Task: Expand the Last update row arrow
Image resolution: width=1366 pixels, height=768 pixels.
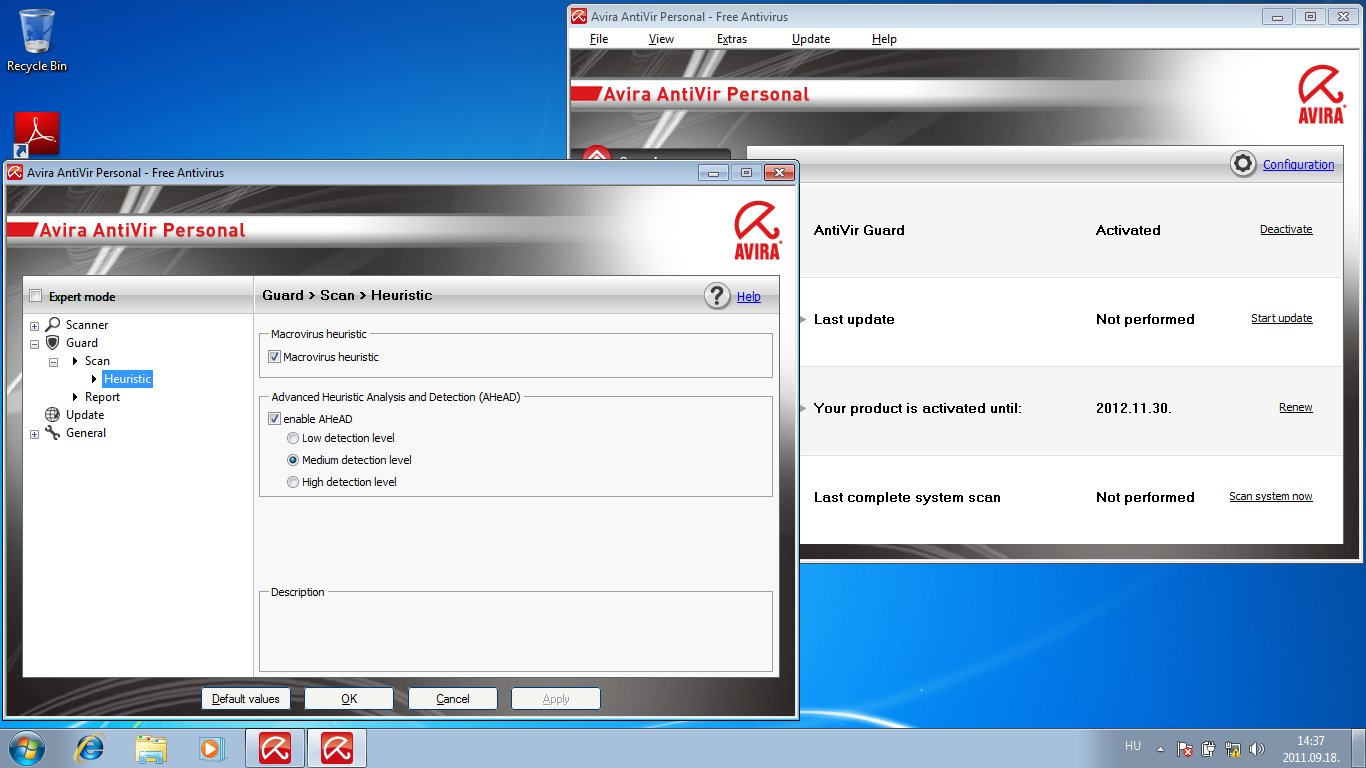Action: pos(802,319)
